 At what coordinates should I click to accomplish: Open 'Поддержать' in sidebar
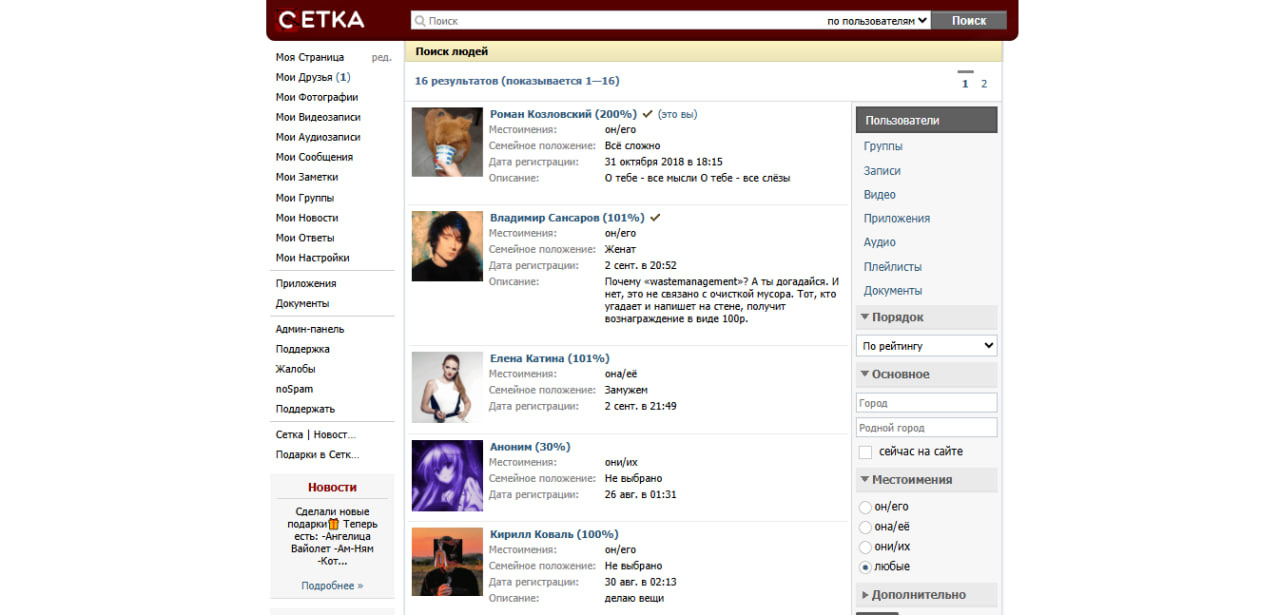tap(305, 409)
